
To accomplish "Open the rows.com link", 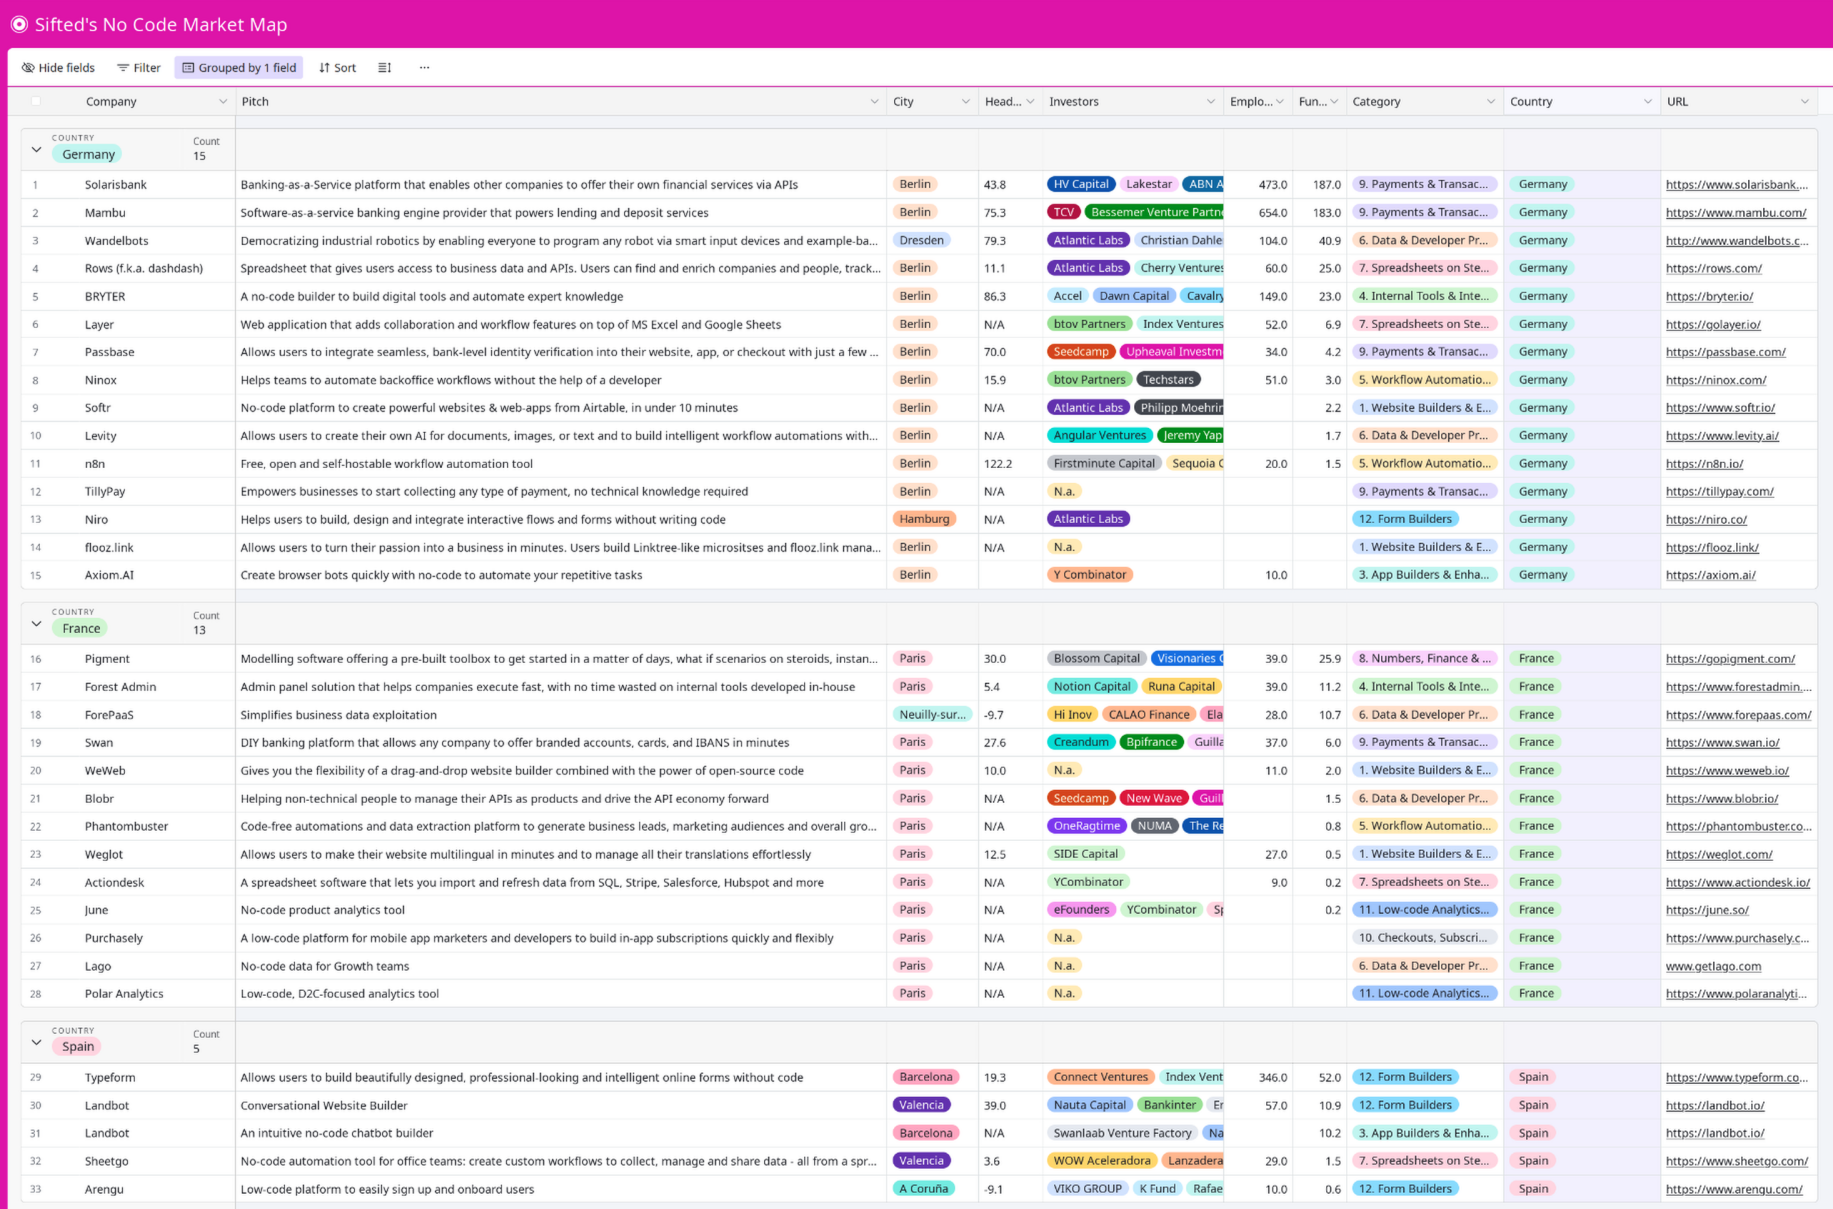I will tap(1713, 269).
